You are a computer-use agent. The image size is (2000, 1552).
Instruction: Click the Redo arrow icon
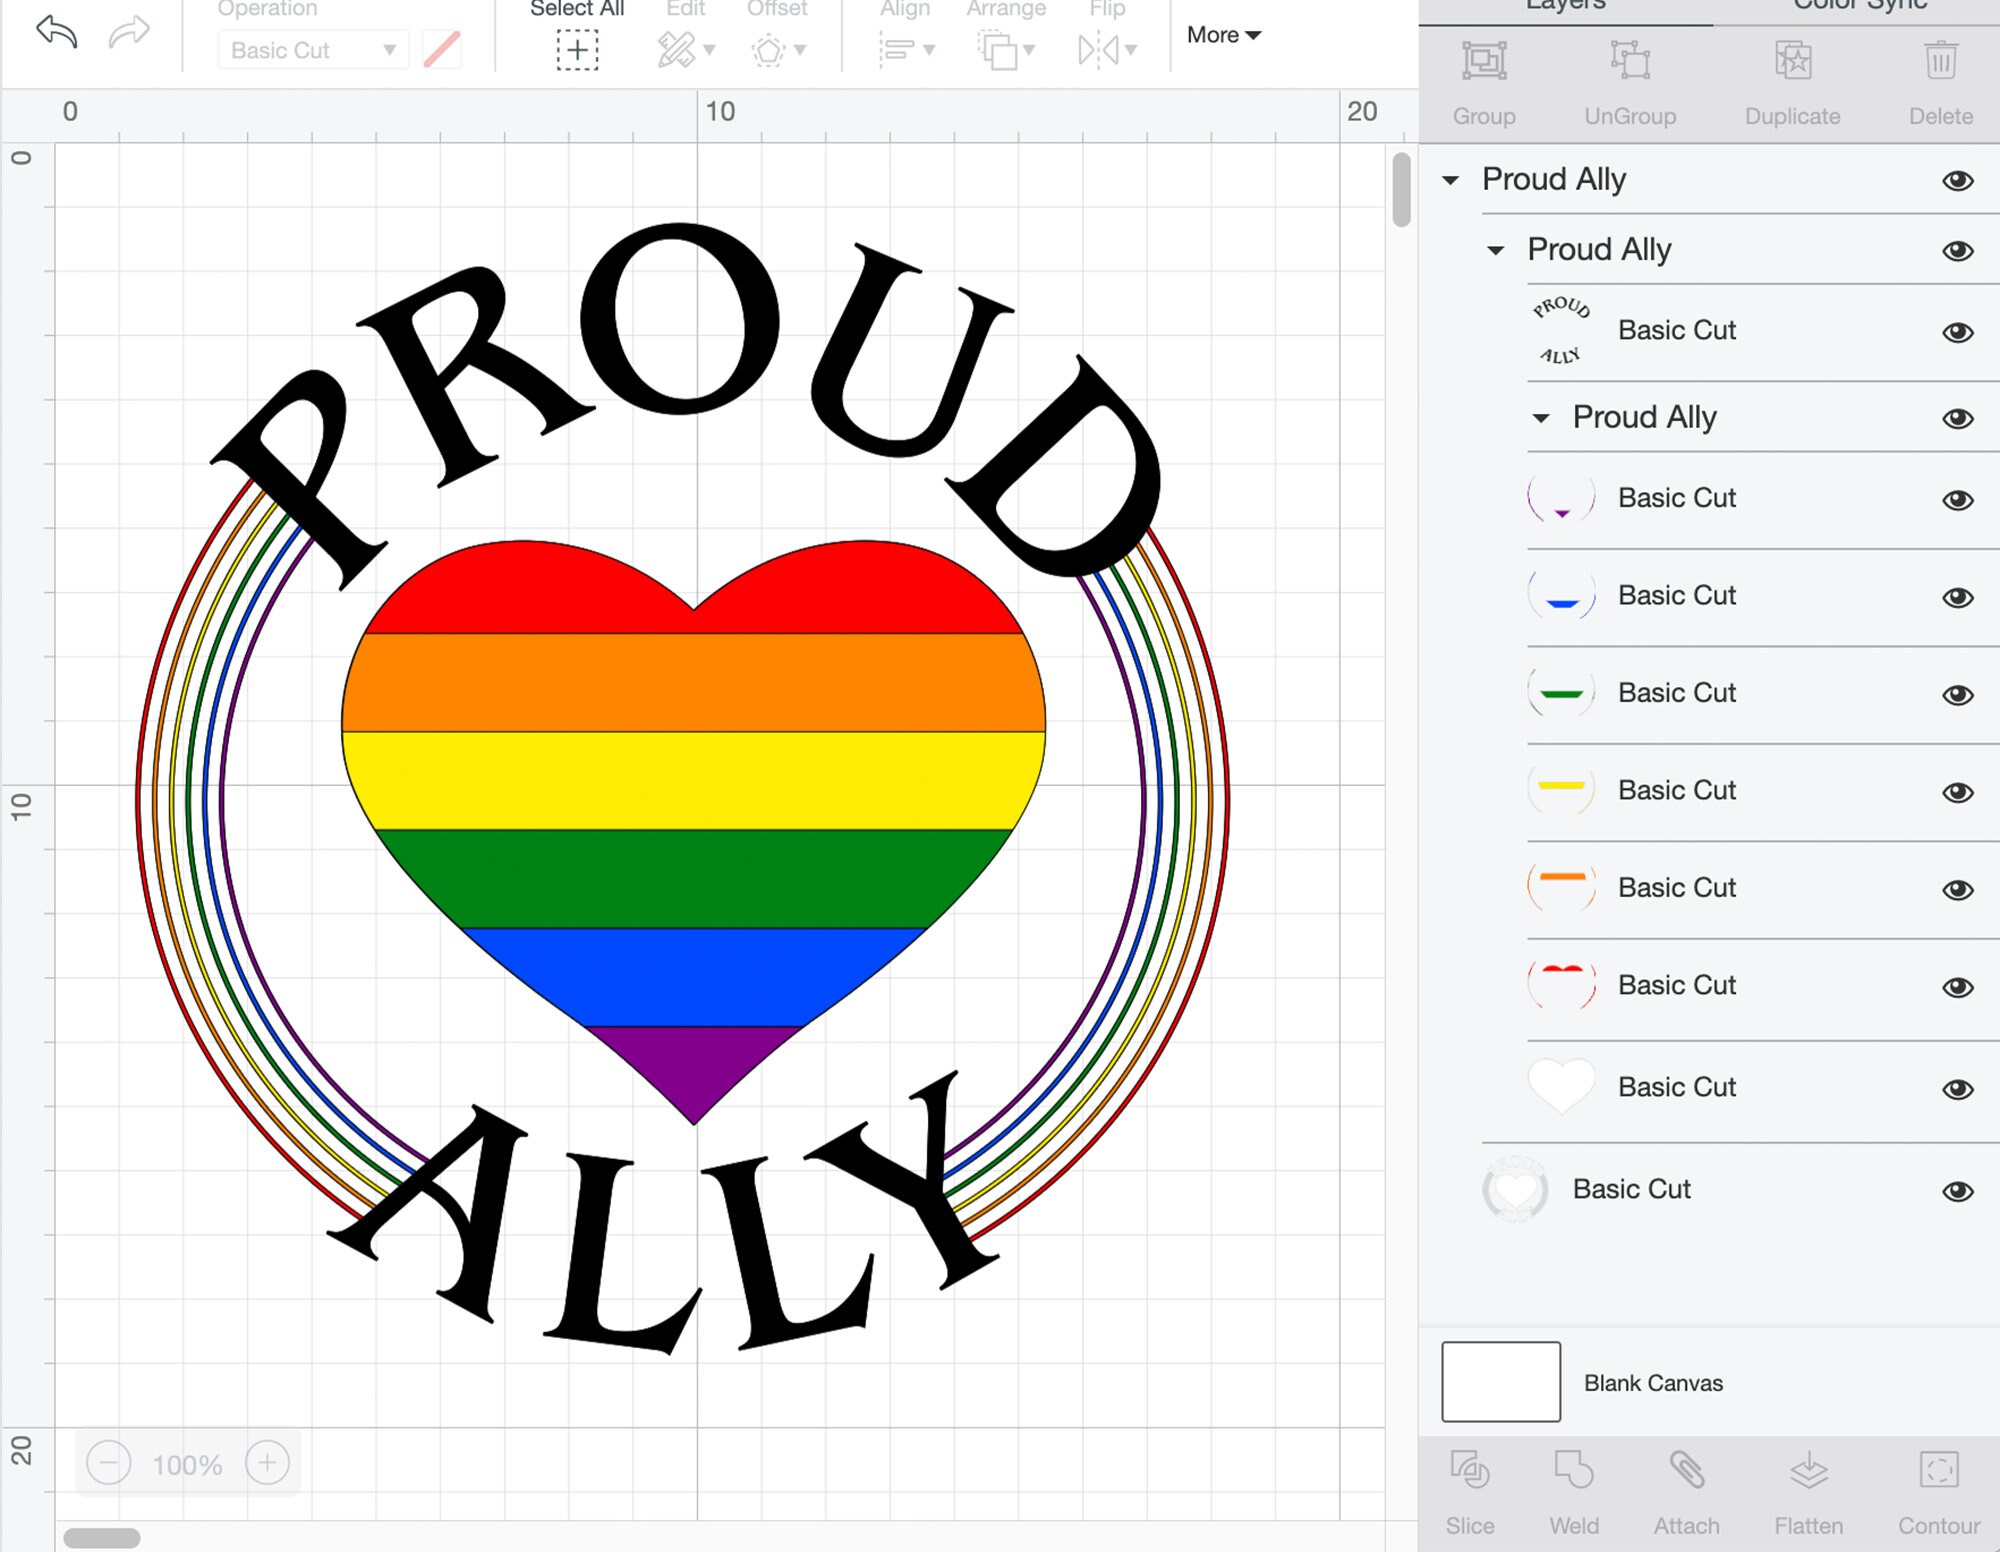pos(129,32)
